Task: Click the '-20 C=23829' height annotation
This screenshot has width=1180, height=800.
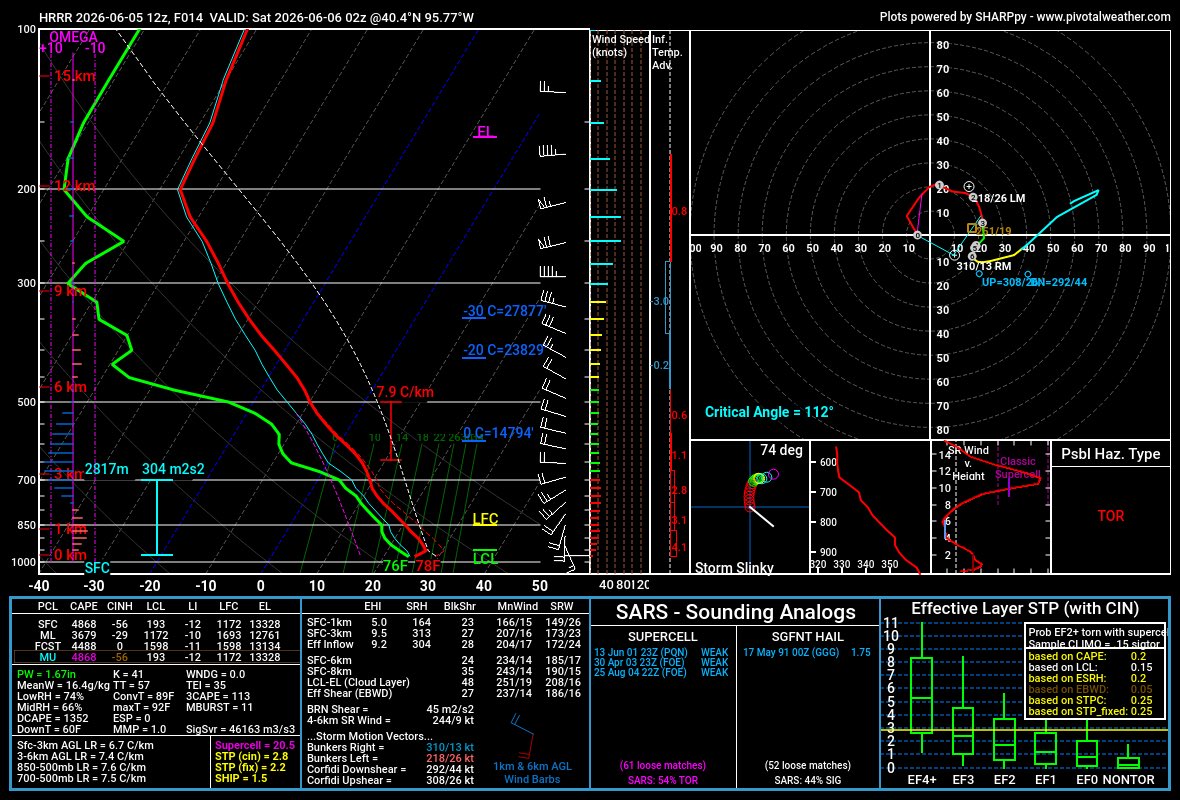Action: (x=503, y=350)
